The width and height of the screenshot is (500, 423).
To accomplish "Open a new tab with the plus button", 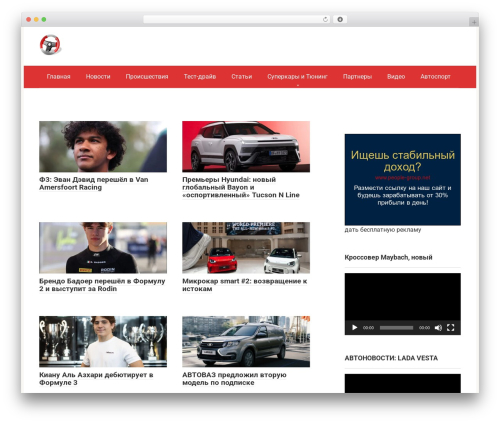I will click(x=474, y=22).
